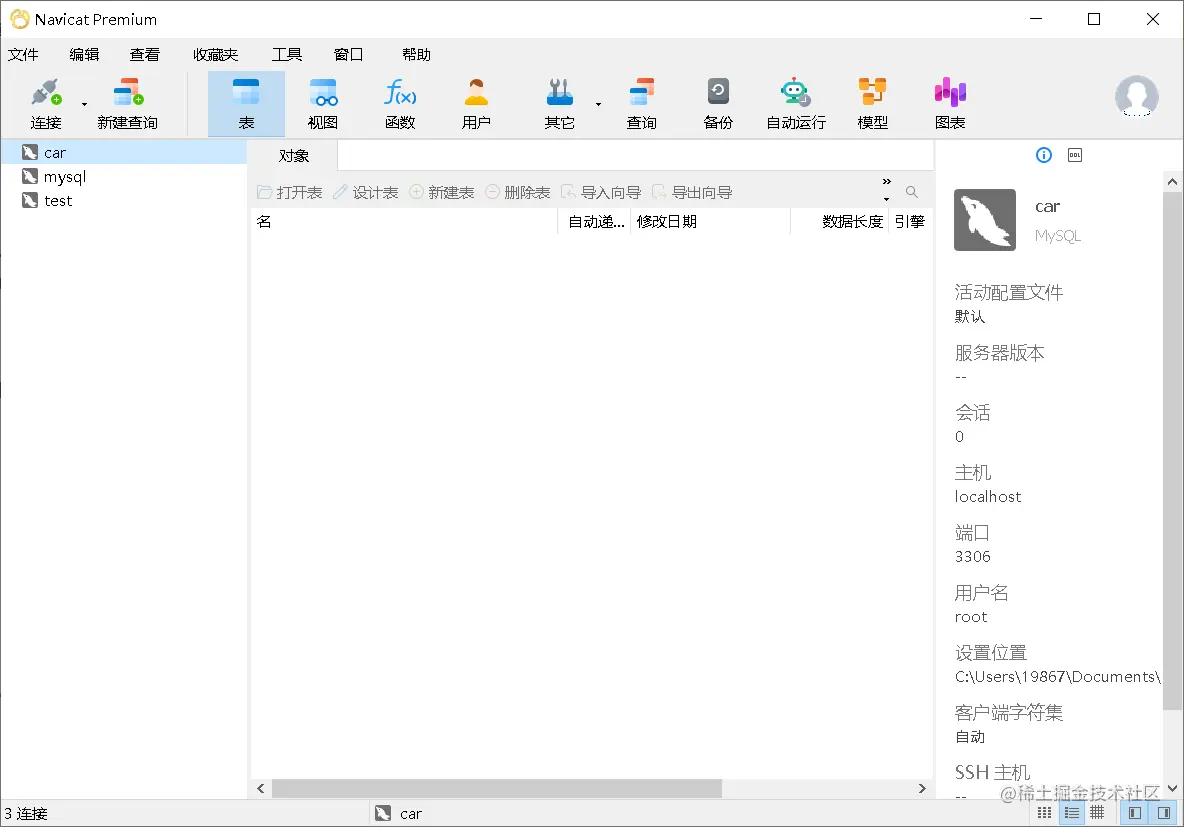1184x827 pixels.
Task: Click the car MySQL dolphin thumbnail
Action: coord(985,220)
